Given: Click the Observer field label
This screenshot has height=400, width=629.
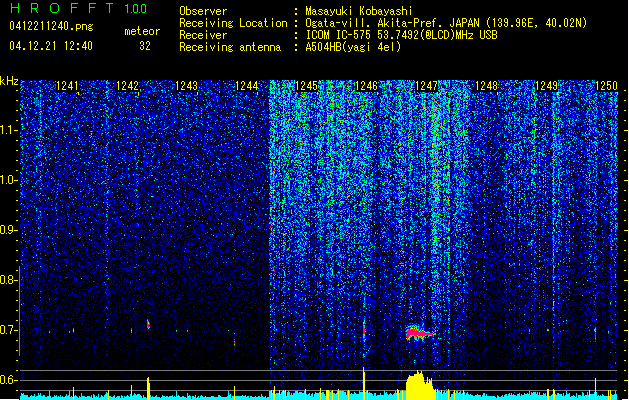Looking at the screenshot, I should (x=203, y=11).
